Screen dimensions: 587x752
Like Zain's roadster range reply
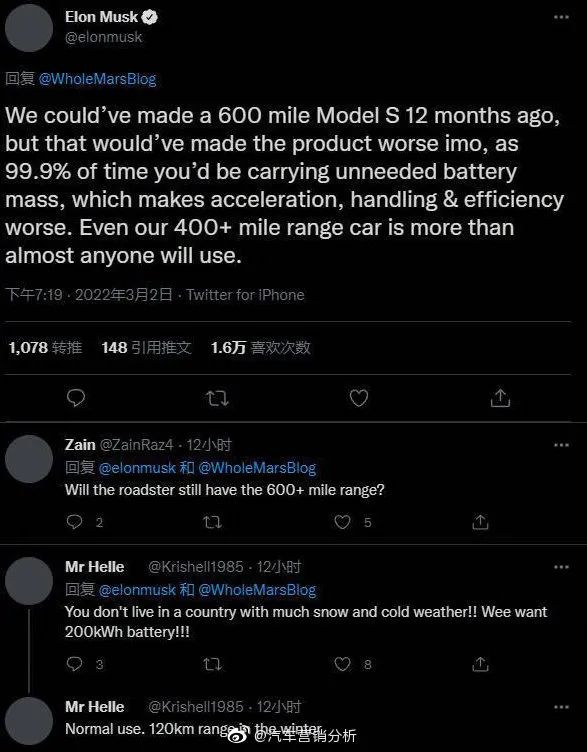pyautogui.click(x=342, y=522)
